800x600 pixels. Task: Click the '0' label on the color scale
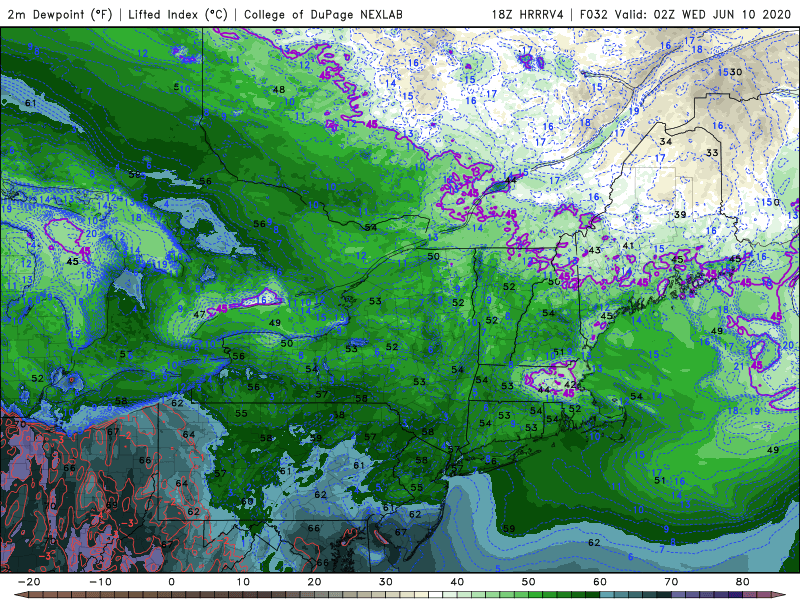click(x=171, y=582)
